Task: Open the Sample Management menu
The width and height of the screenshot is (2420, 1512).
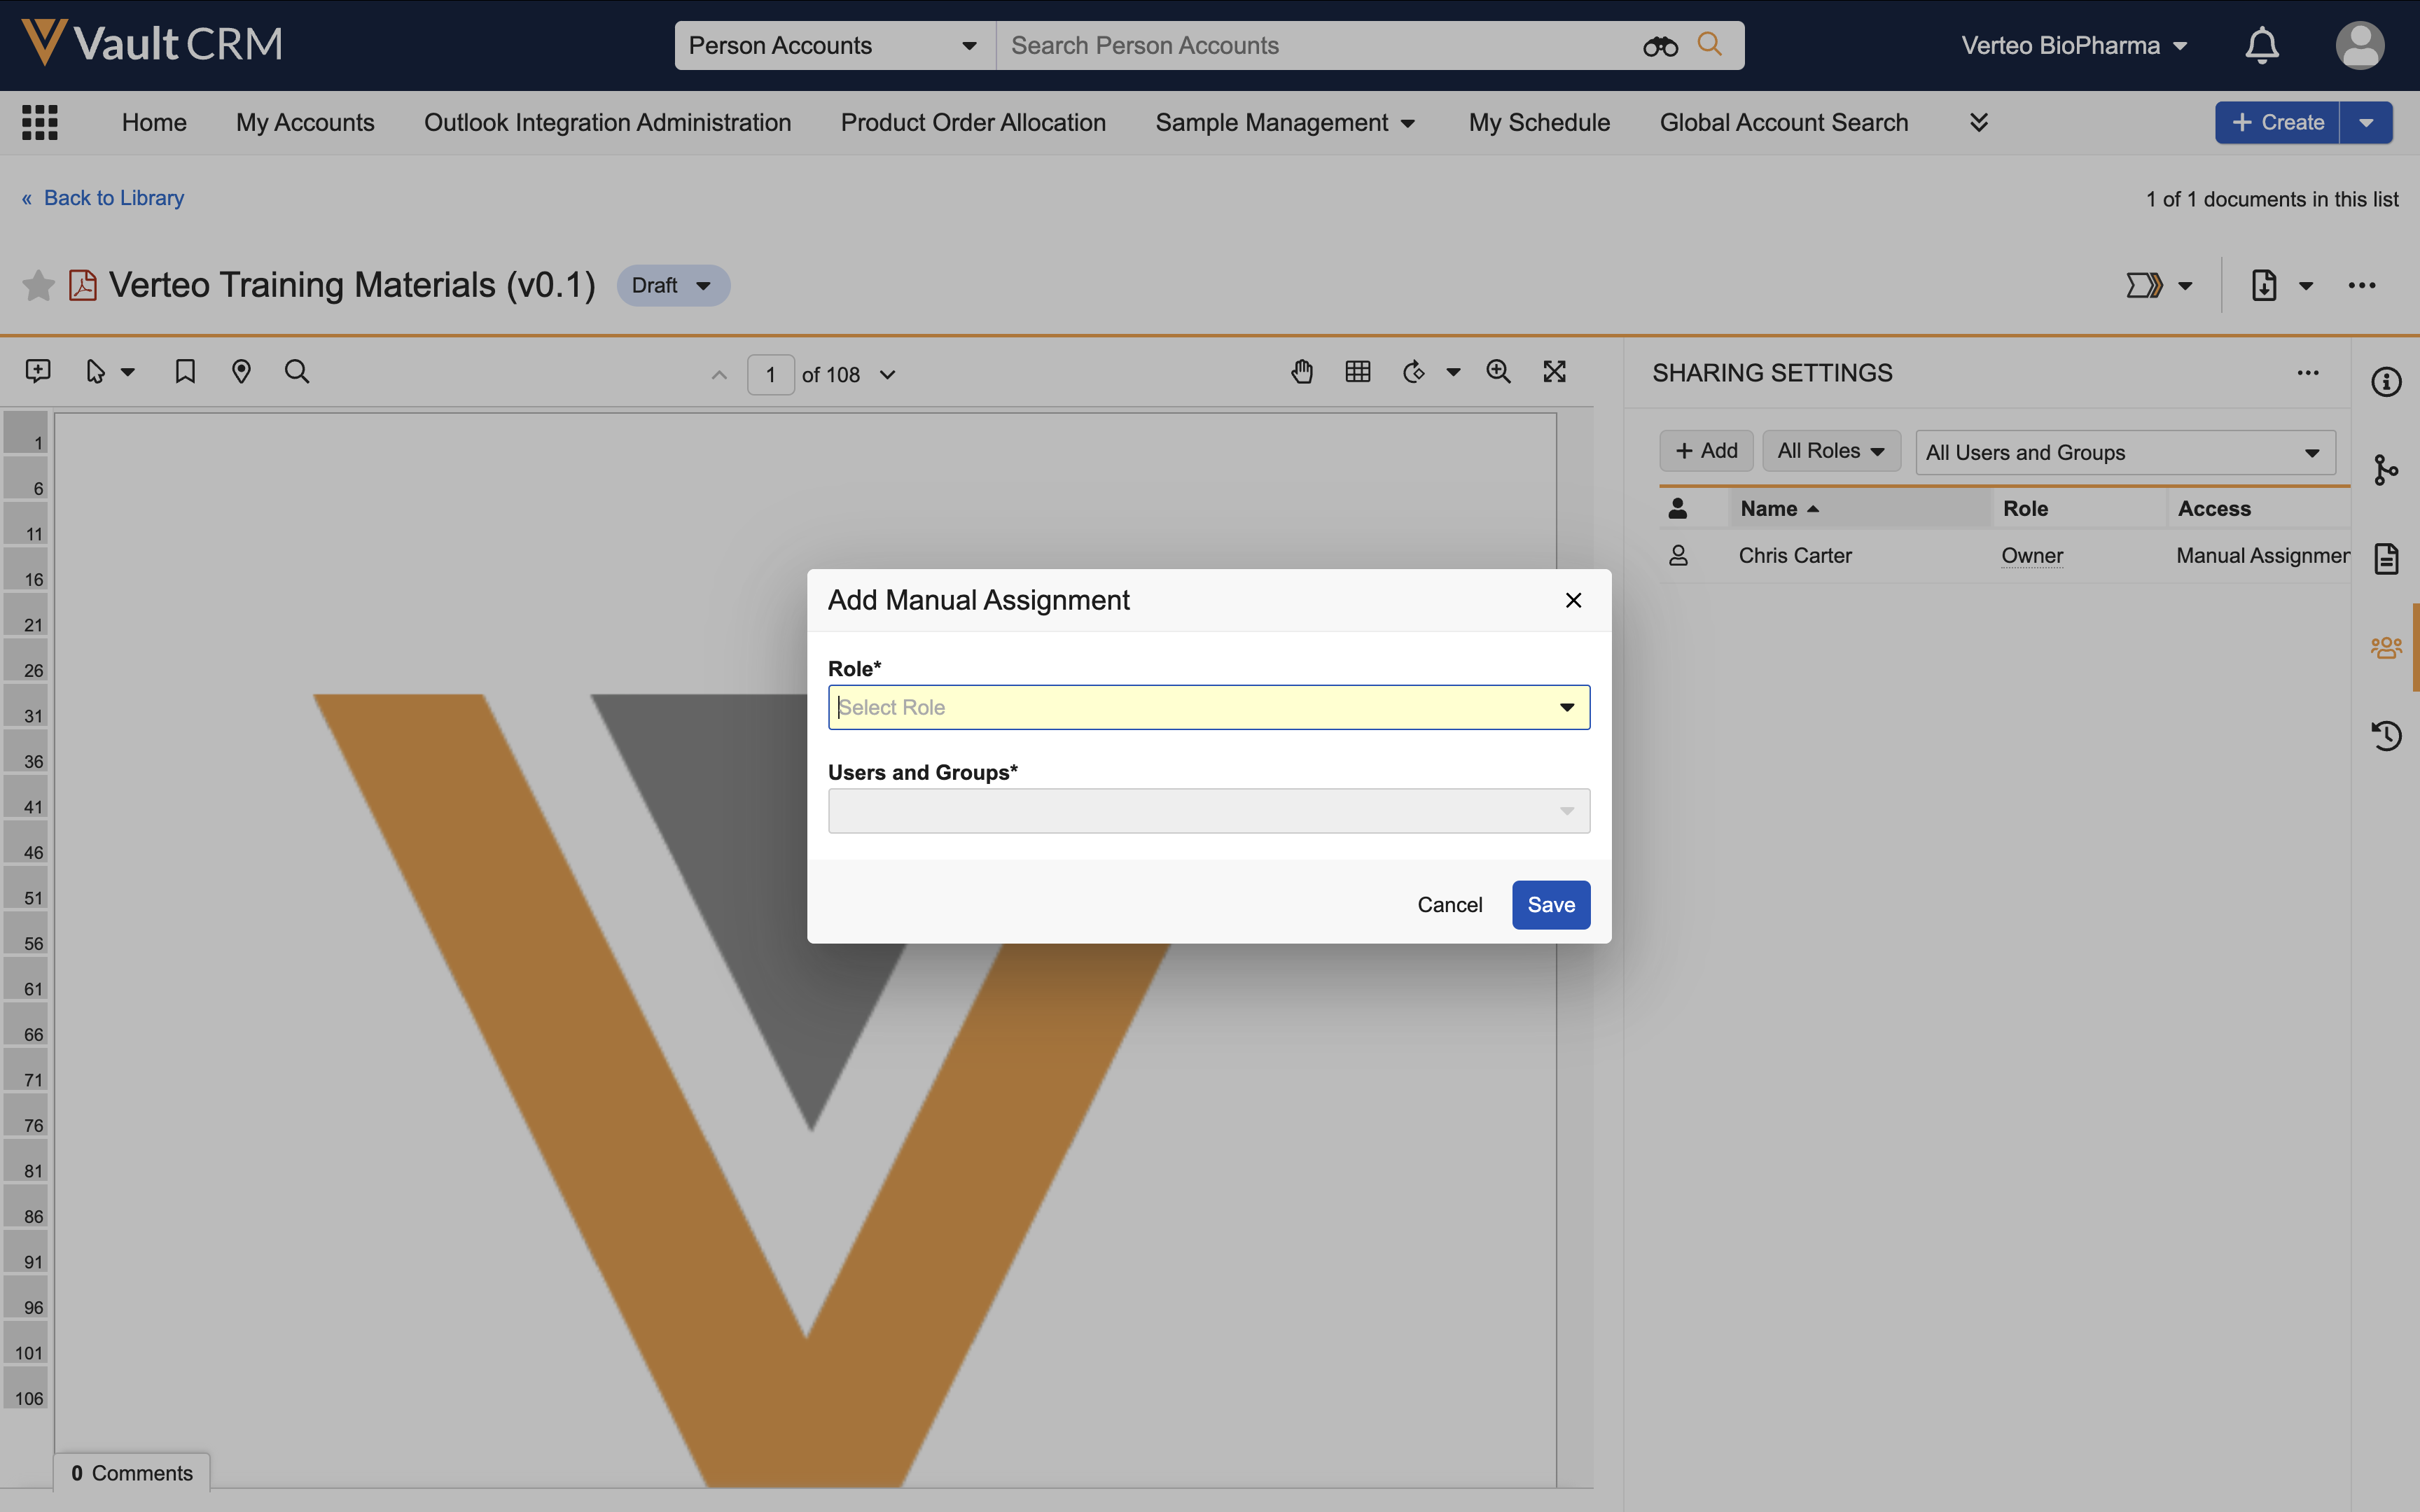Action: (1284, 122)
